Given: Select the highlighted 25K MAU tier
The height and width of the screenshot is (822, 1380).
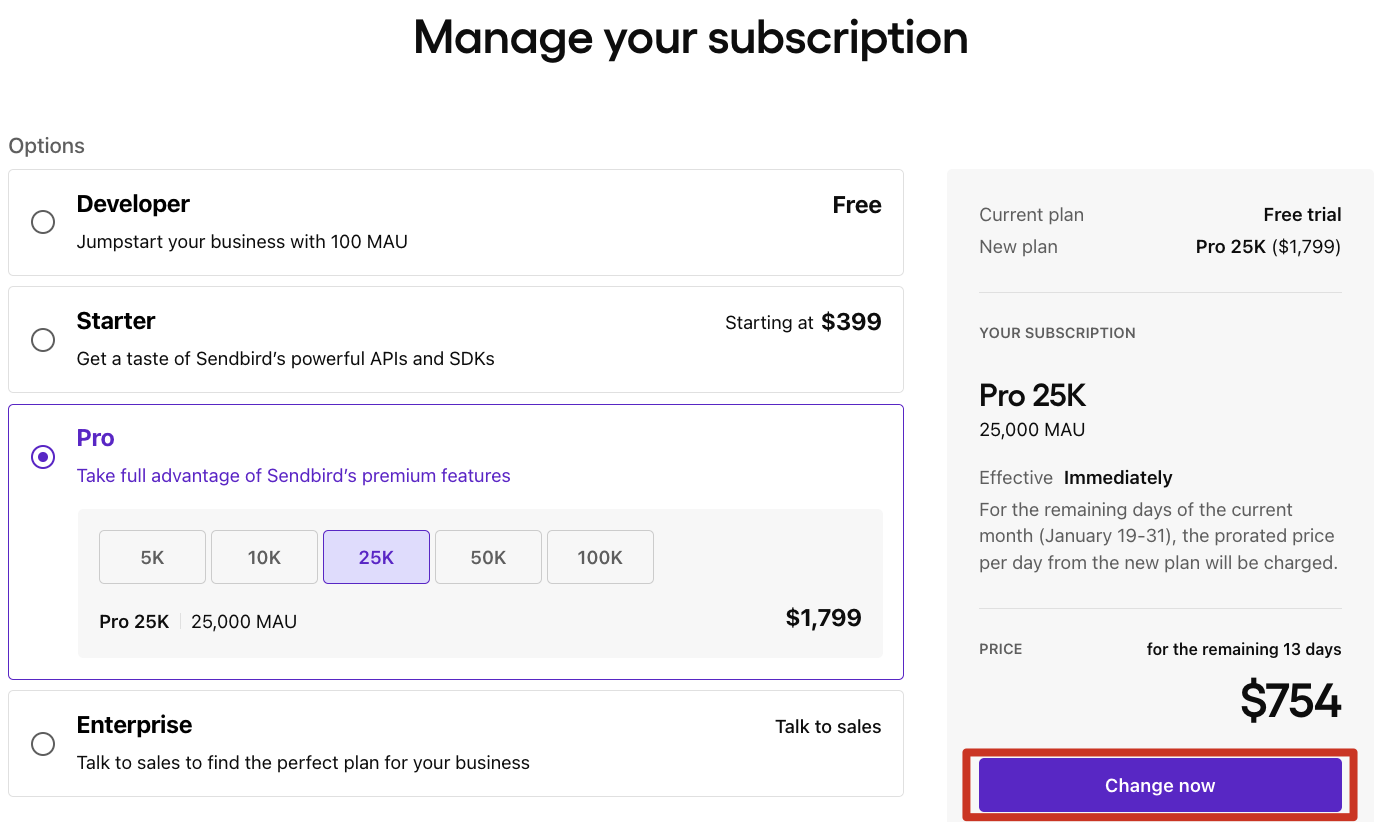Looking at the screenshot, I should (376, 557).
